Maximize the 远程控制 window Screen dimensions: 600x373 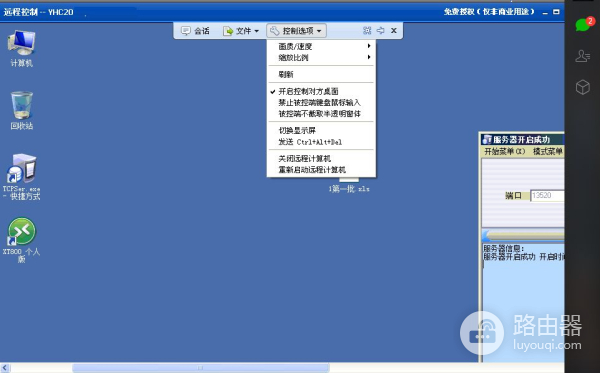point(556,12)
